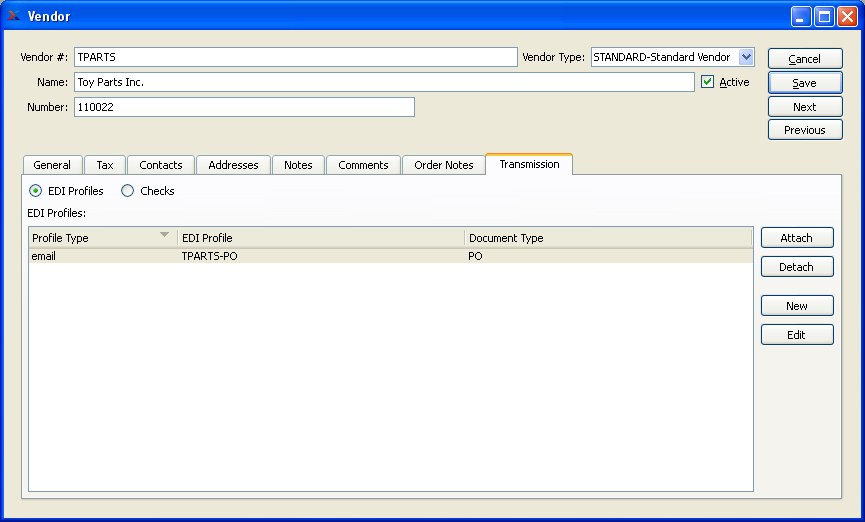Open the Order Notes tab
Image resolution: width=865 pixels, height=522 pixels.
(444, 165)
